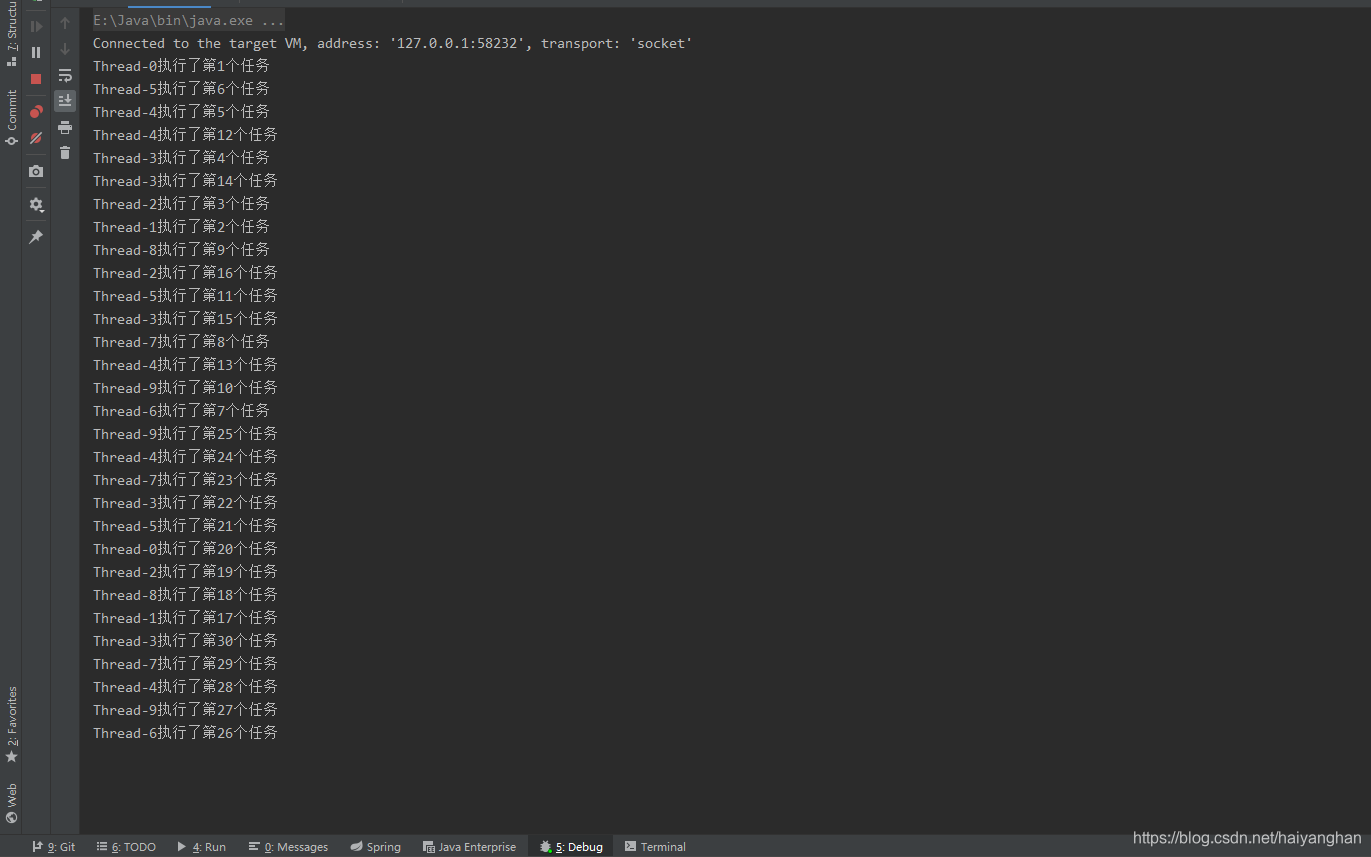
Task: Click line 'Thread-9执行了第10个任务'
Action: [185, 388]
